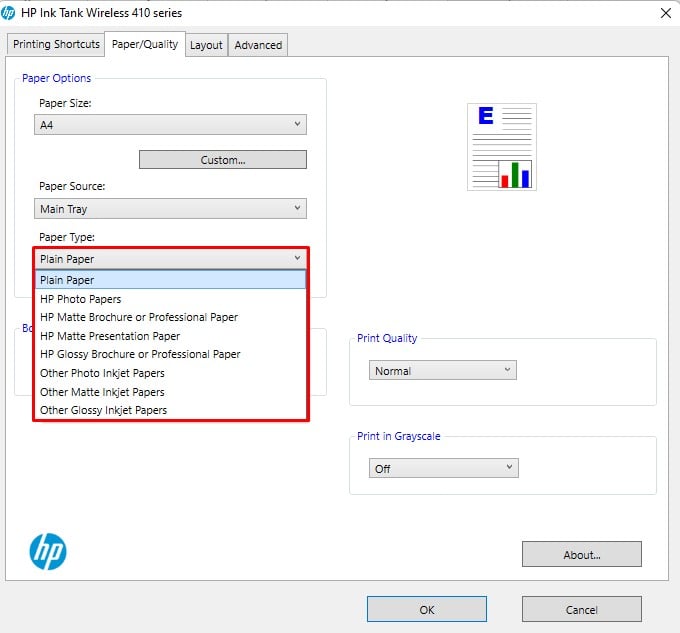Image resolution: width=680 pixels, height=633 pixels.
Task: Open the Layout tab
Action: [206, 45]
